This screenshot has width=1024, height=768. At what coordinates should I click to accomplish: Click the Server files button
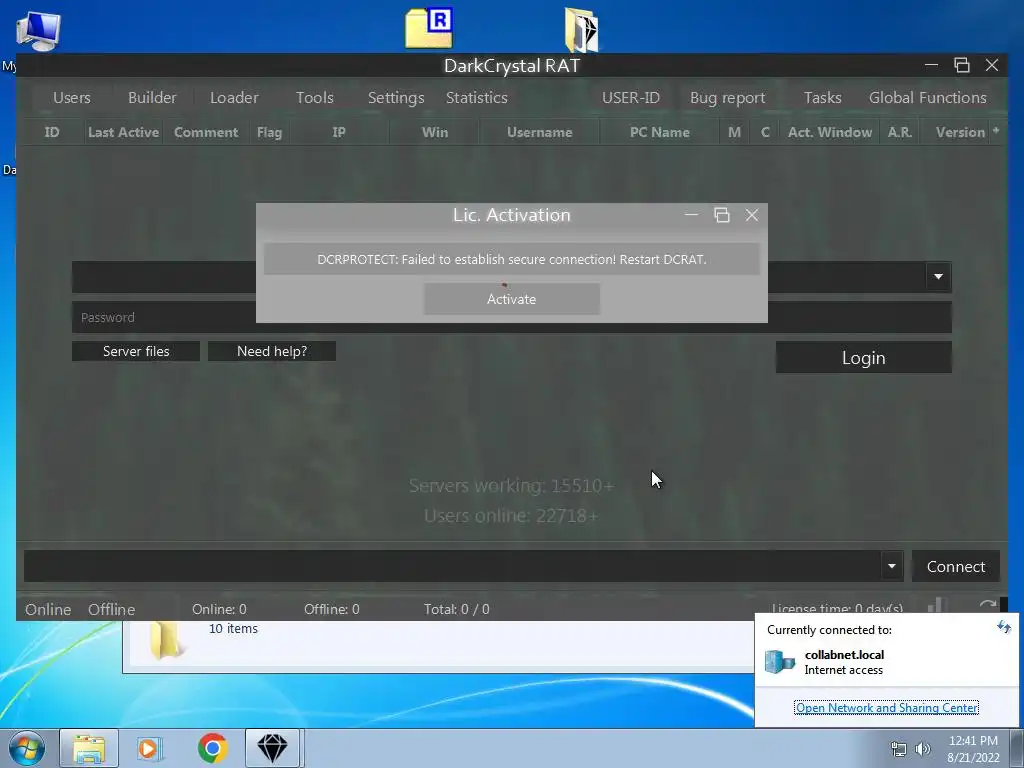[x=136, y=351]
